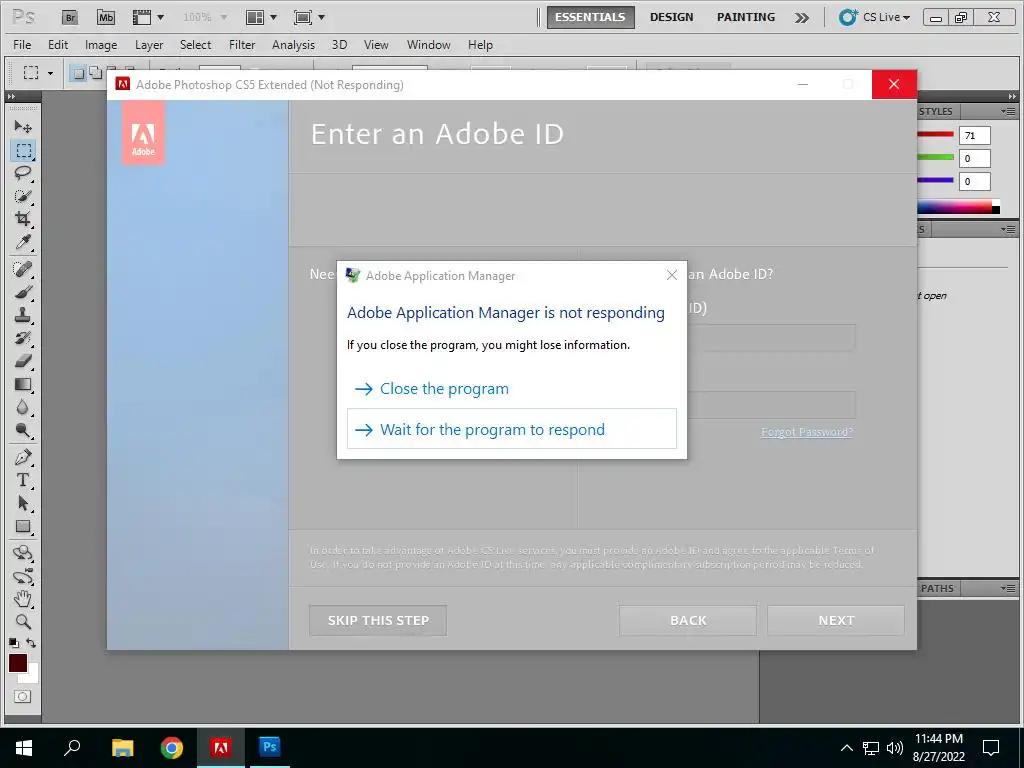Select the Clone Stamp tool
Screen dimensions: 1024x768
tap(23, 315)
